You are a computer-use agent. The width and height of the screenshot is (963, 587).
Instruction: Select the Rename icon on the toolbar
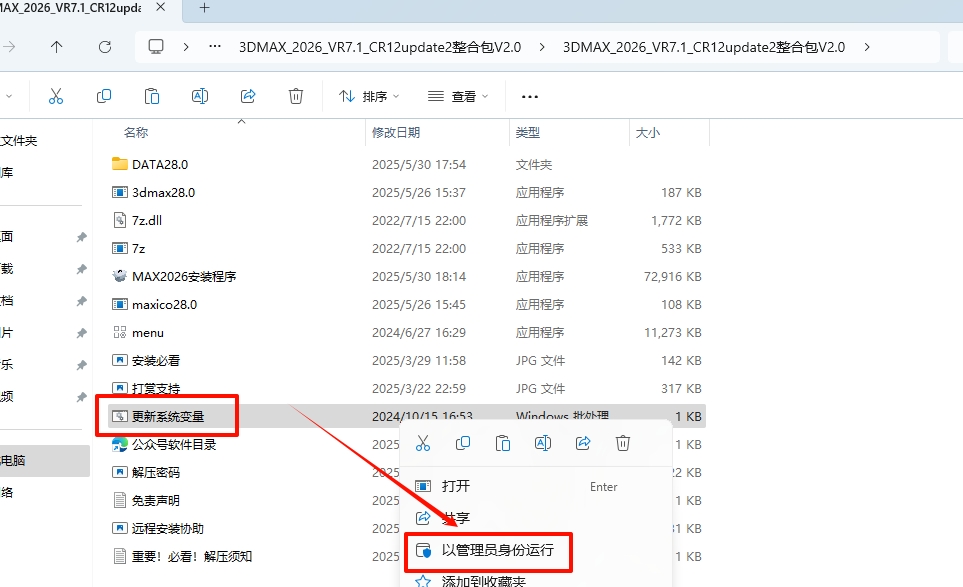[x=199, y=95]
